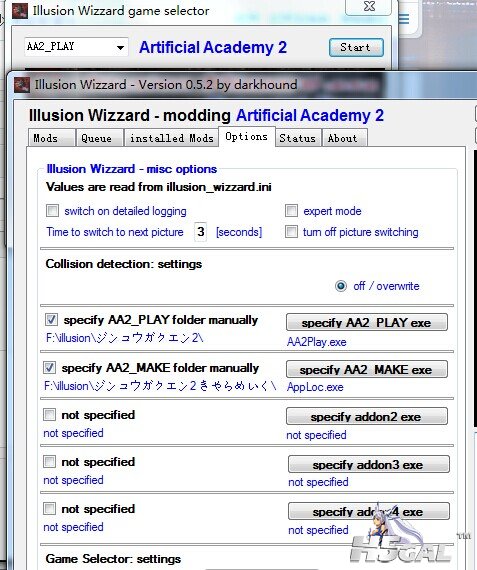The height and width of the screenshot is (570, 477).
Task: Close the game selector window
Action: click(369, 6)
